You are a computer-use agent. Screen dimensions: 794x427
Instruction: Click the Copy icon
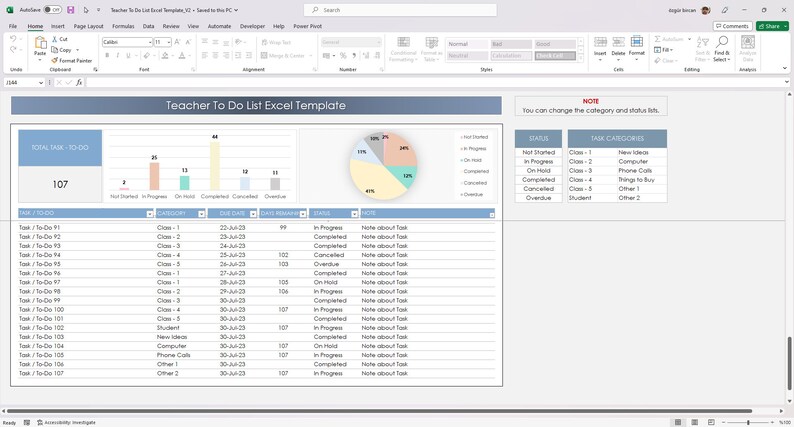pos(55,50)
